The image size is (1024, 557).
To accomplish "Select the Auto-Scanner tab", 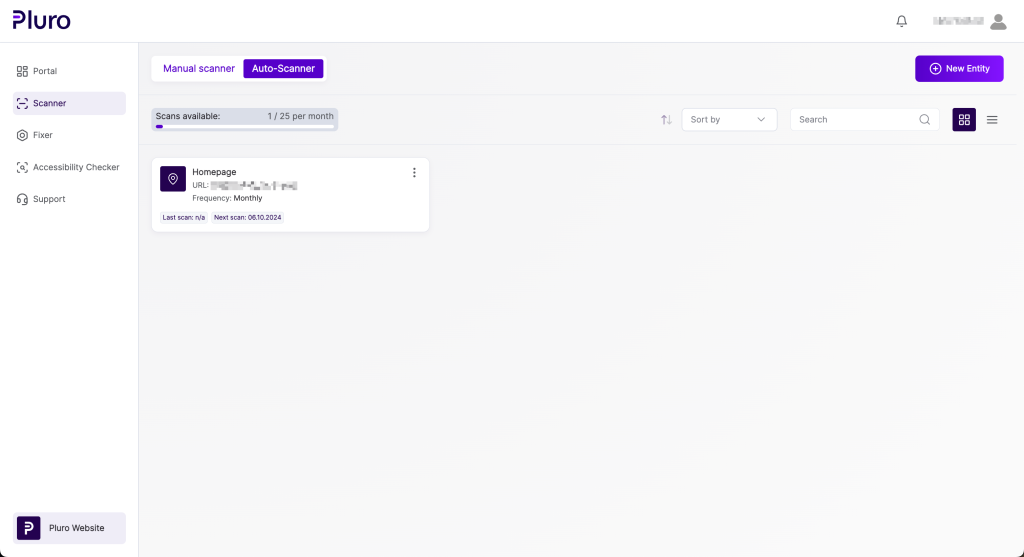I will (x=283, y=69).
